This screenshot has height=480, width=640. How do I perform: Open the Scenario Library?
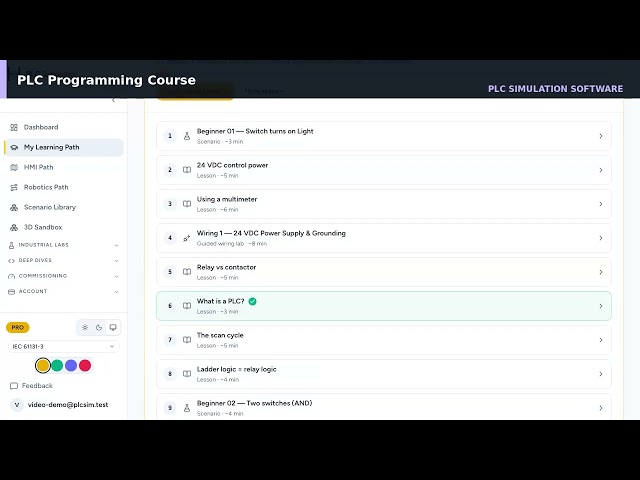point(63,207)
